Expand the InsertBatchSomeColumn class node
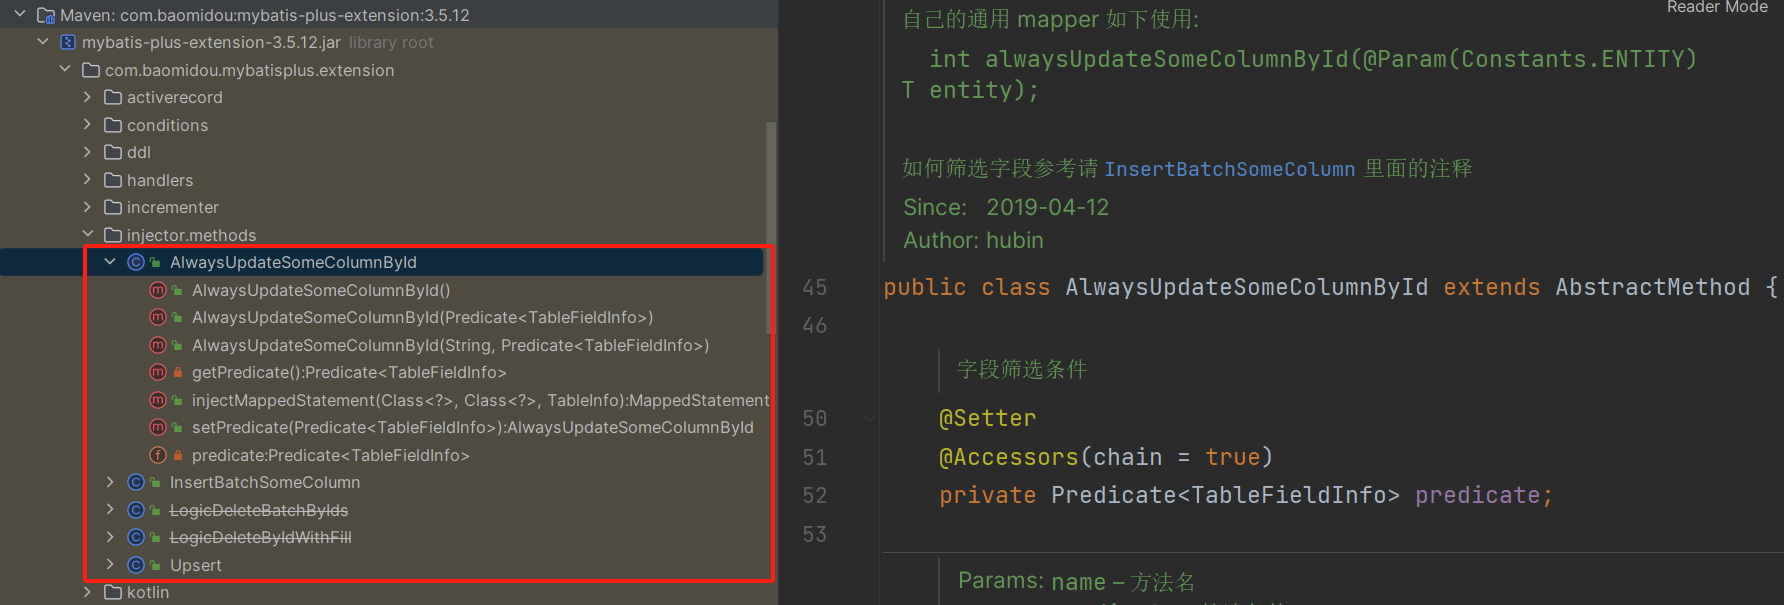Image resolution: width=1784 pixels, height=605 pixels. pos(110,482)
